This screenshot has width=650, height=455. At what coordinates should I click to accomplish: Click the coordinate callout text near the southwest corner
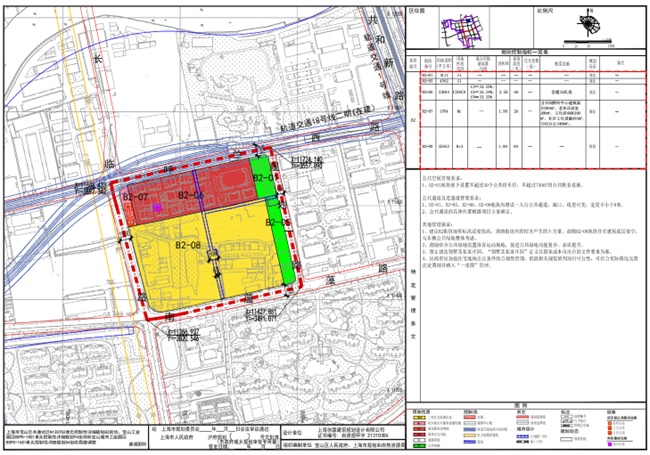click(x=184, y=335)
